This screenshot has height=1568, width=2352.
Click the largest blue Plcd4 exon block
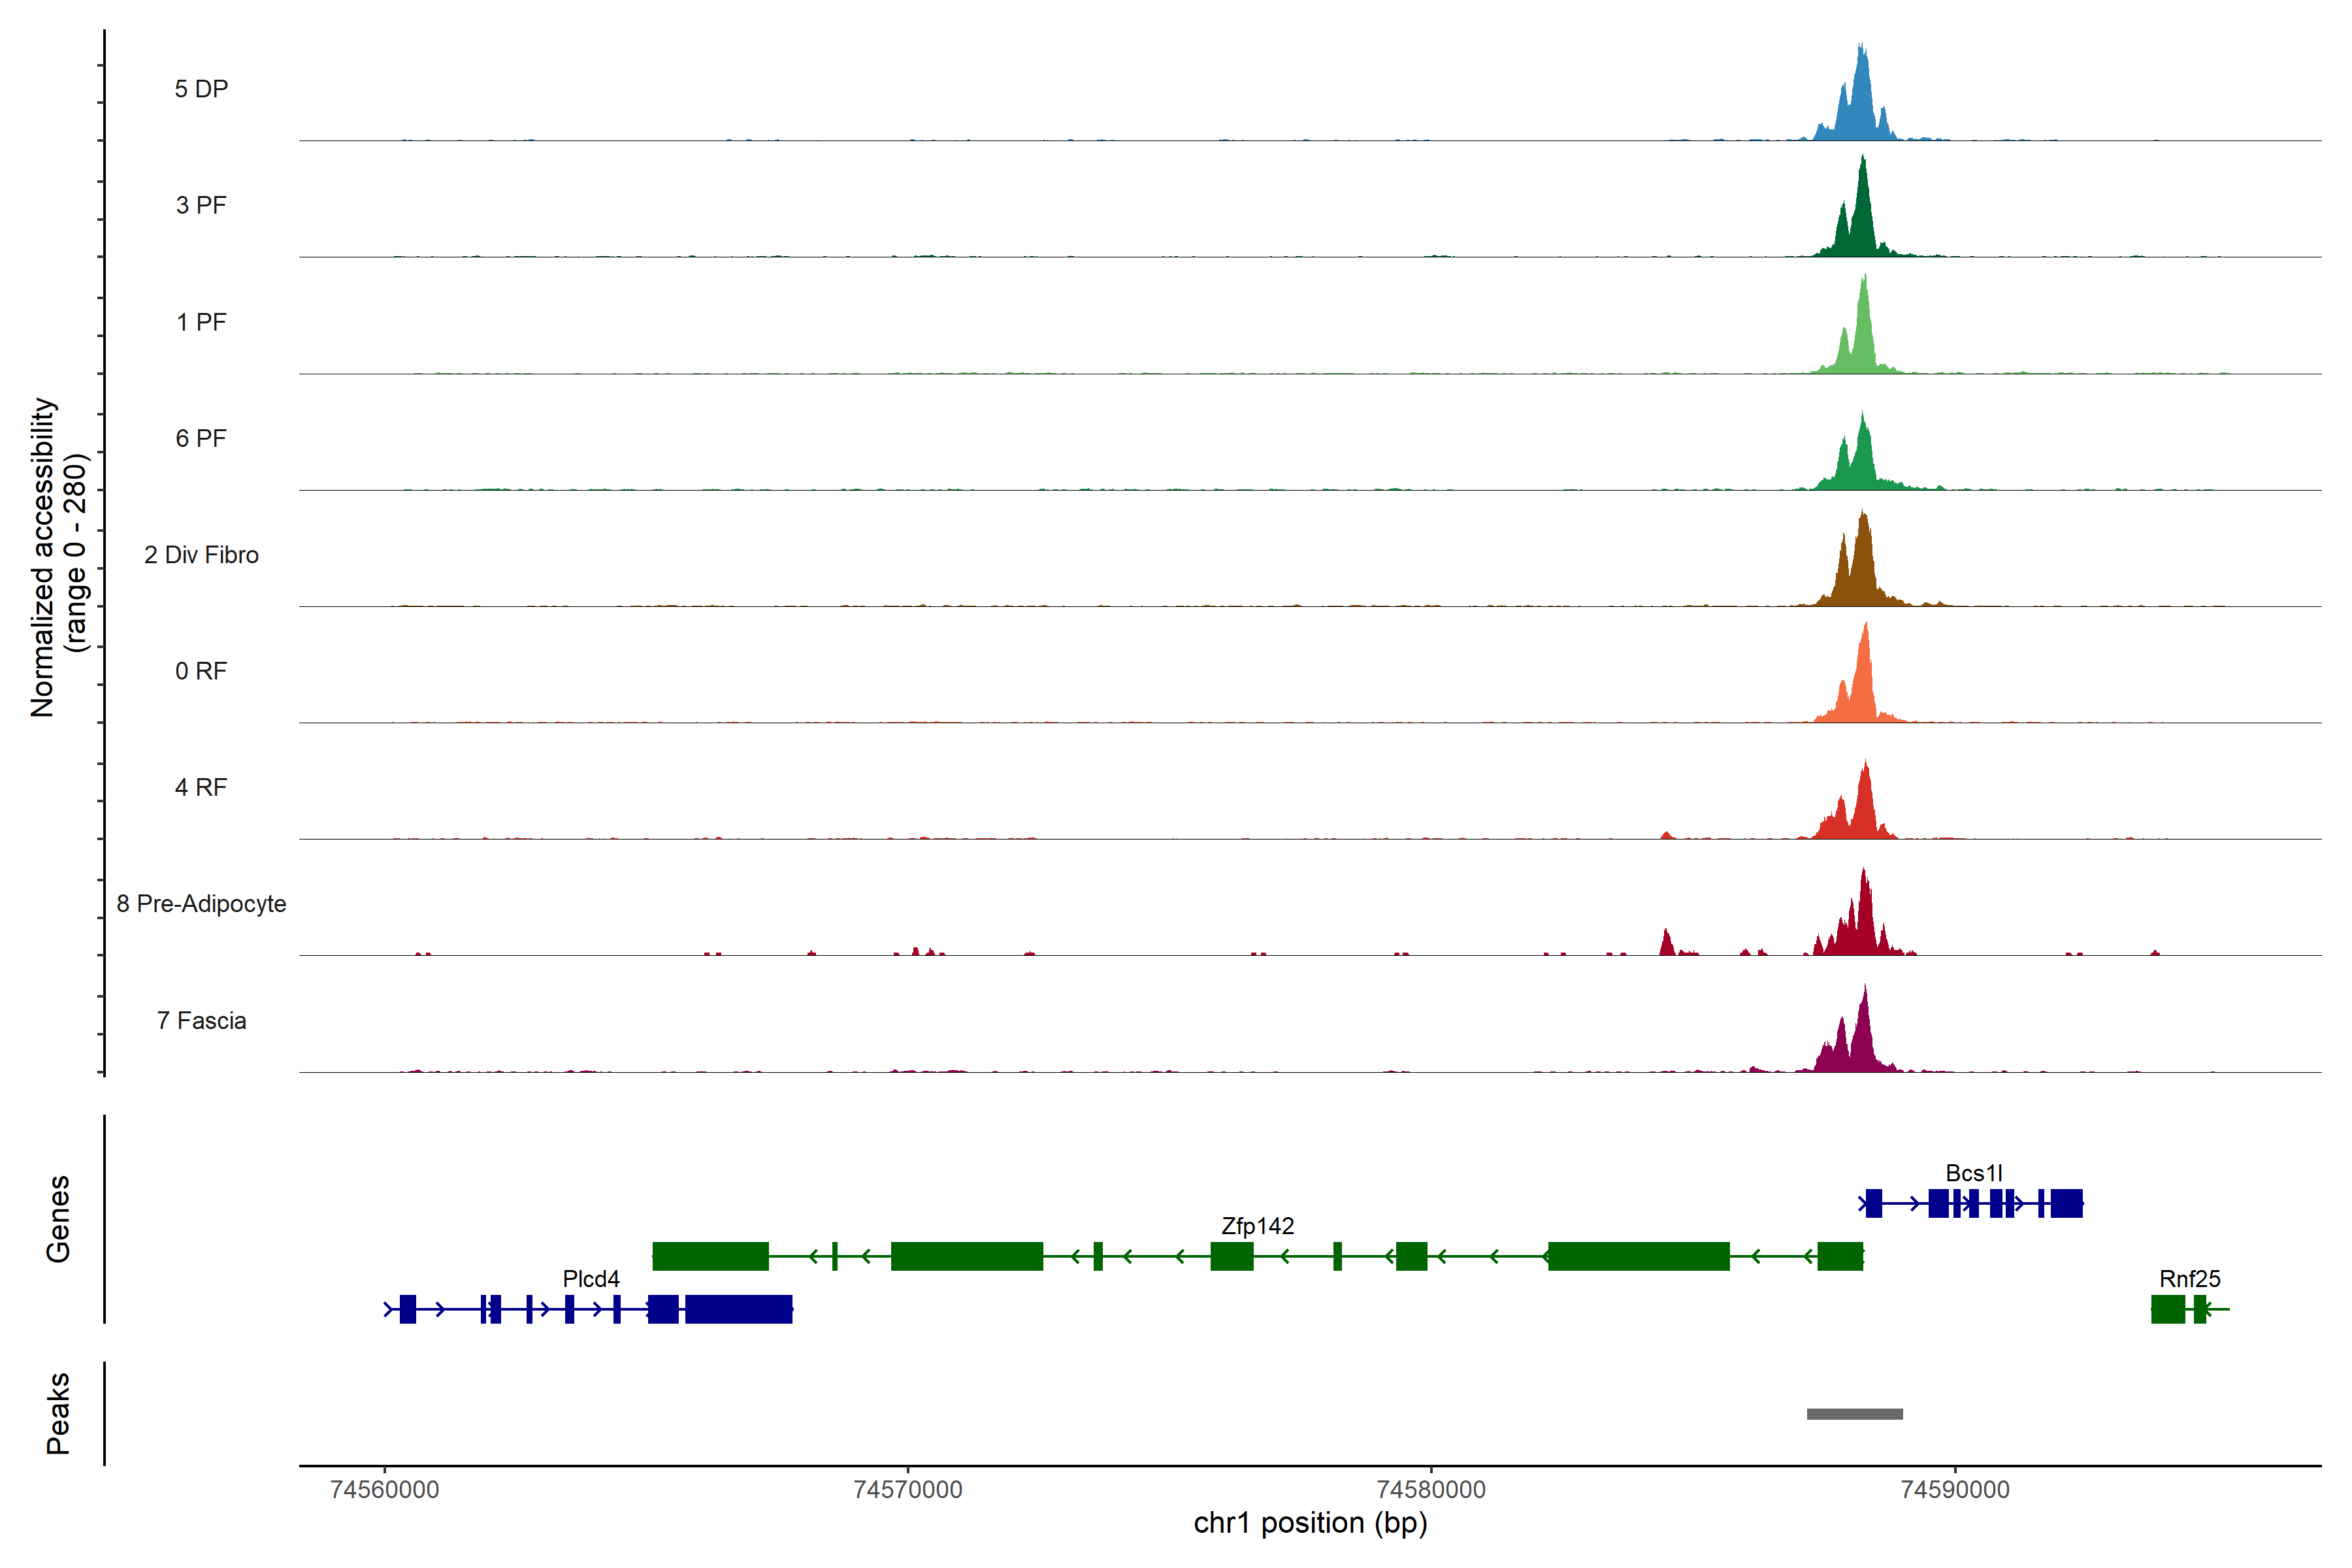pos(738,1309)
